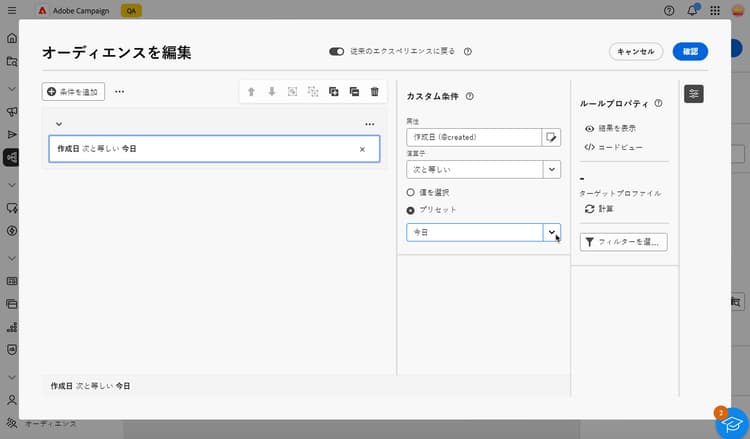The height and width of the screenshot is (439, 750).
Task: Click 結果を表示 with the eye icon
Action: pos(610,128)
